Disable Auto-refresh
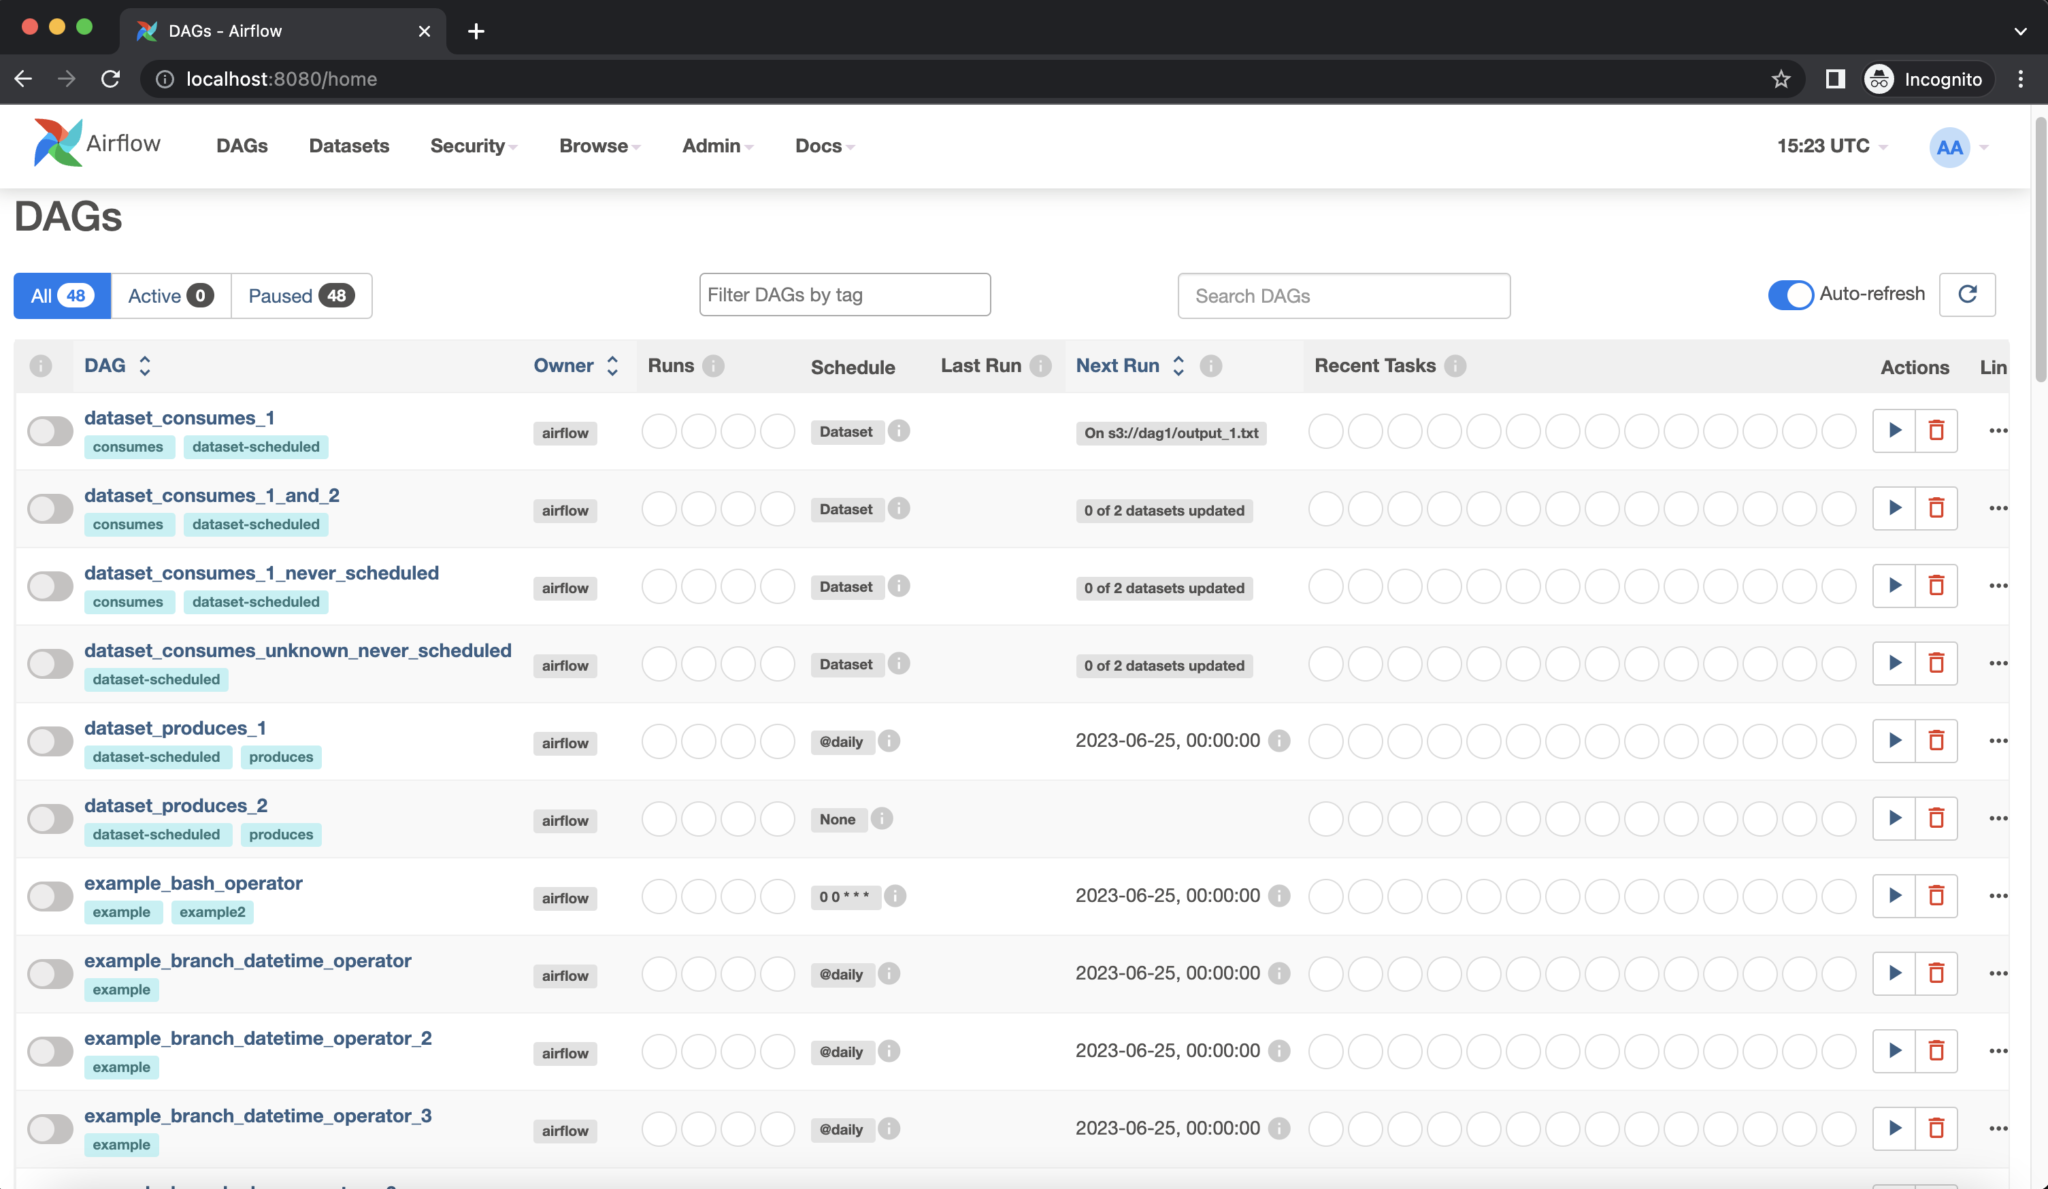This screenshot has width=2048, height=1189. click(1790, 294)
